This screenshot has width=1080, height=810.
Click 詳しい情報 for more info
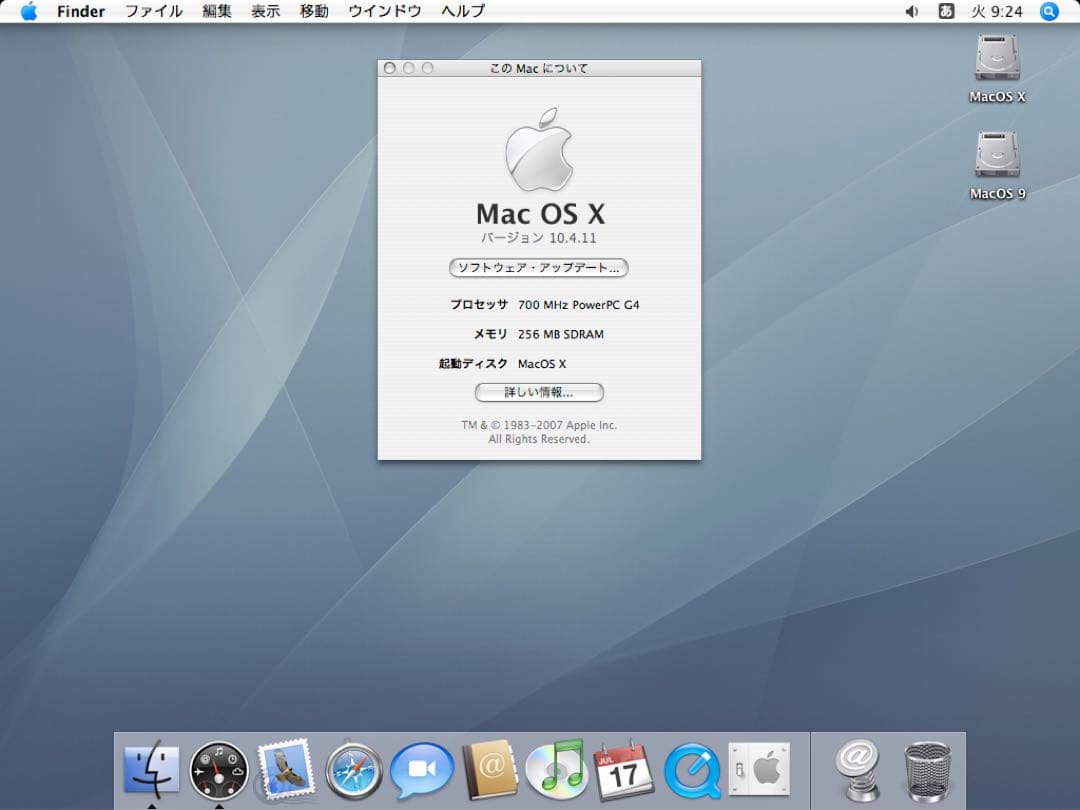(x=539, y=392)
